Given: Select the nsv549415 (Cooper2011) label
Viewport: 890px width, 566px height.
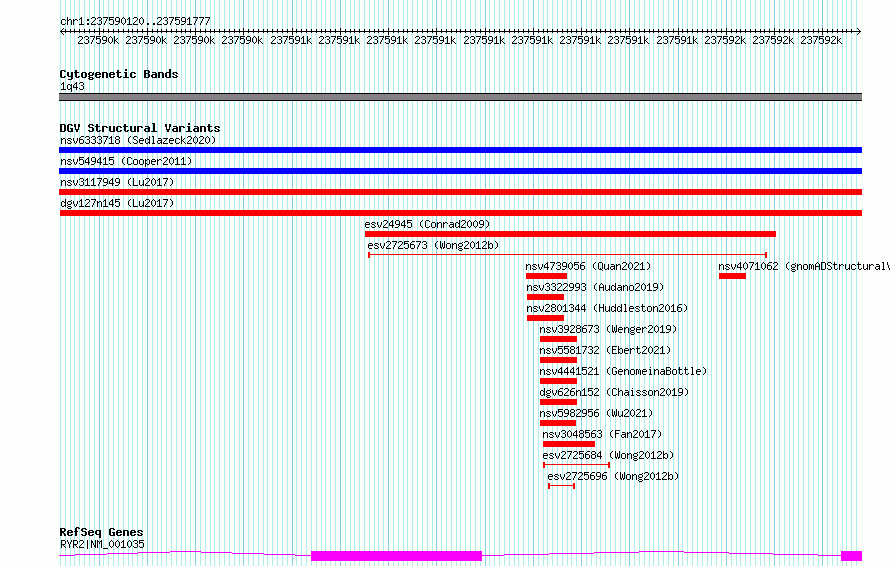Looking at the screenshot, I should click(126, 161).
